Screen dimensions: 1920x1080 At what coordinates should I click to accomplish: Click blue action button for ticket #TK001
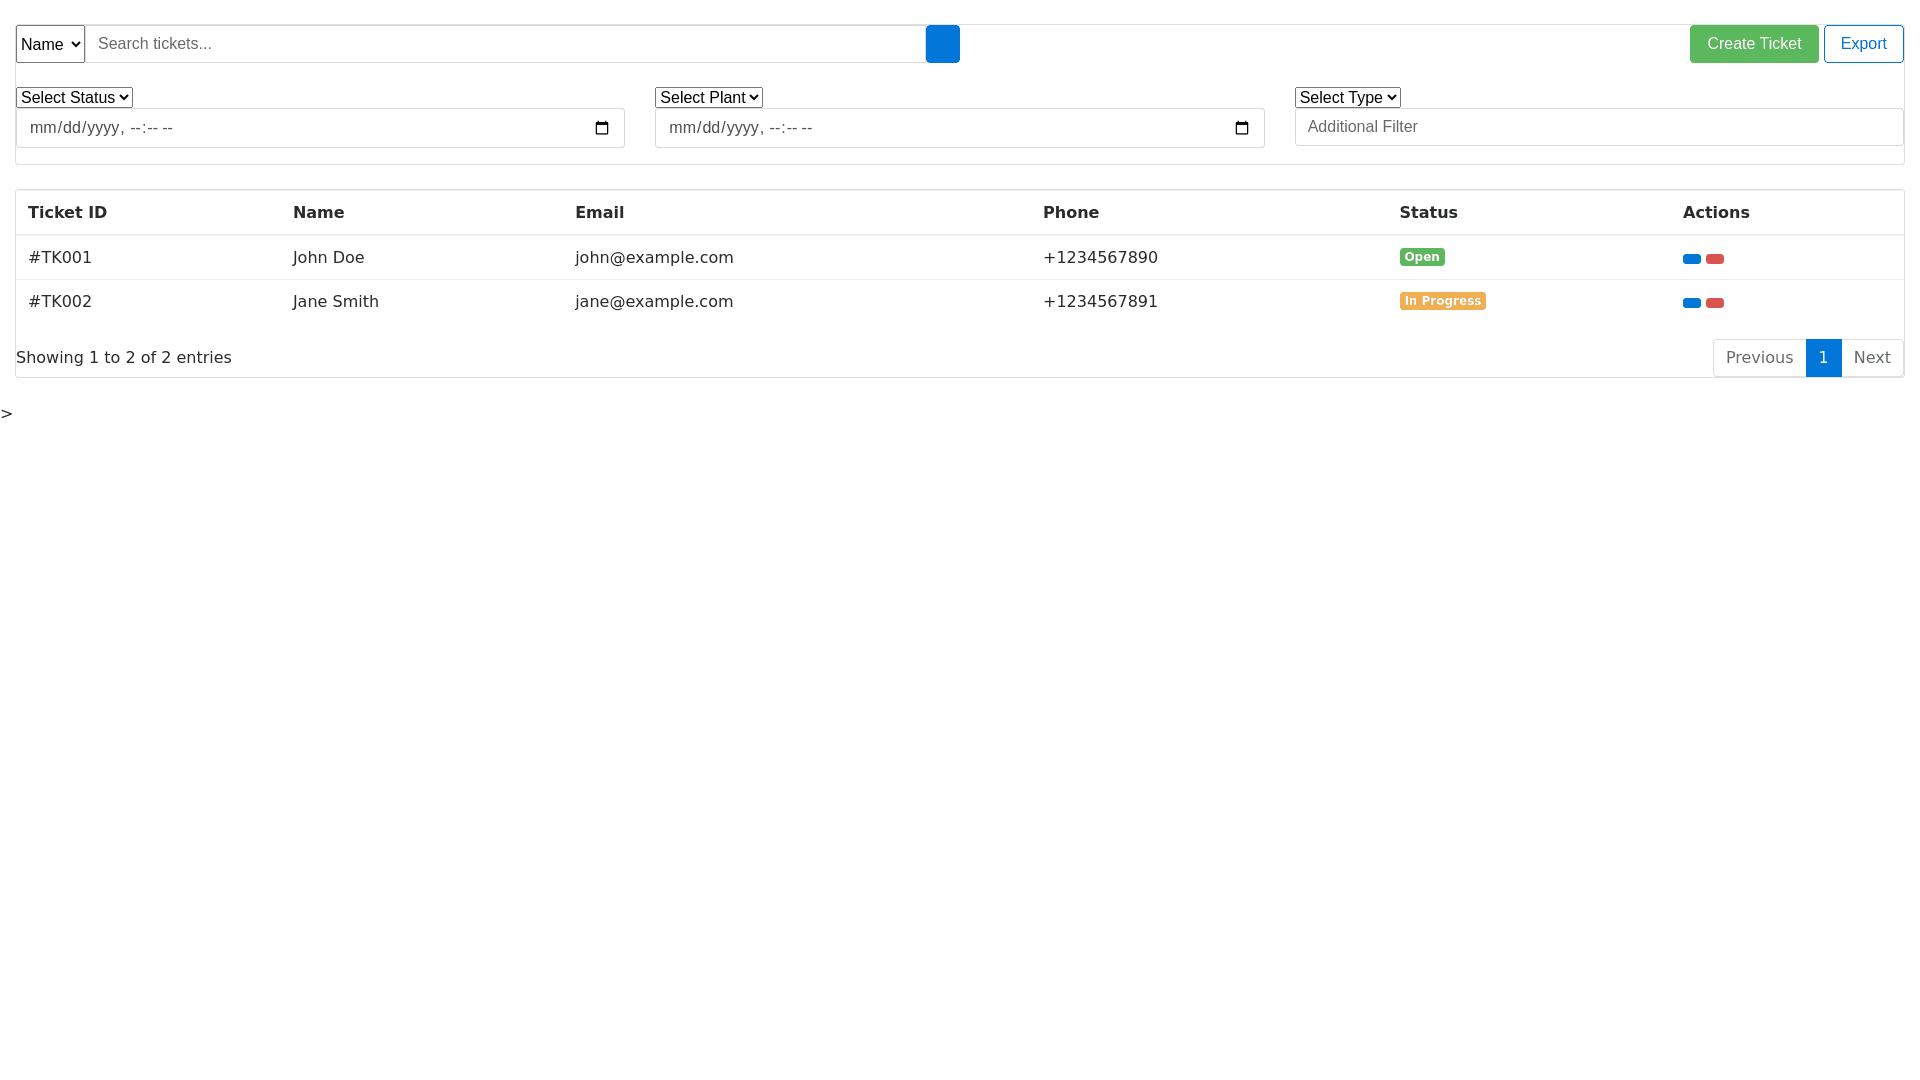click(x=1691, y=259)
